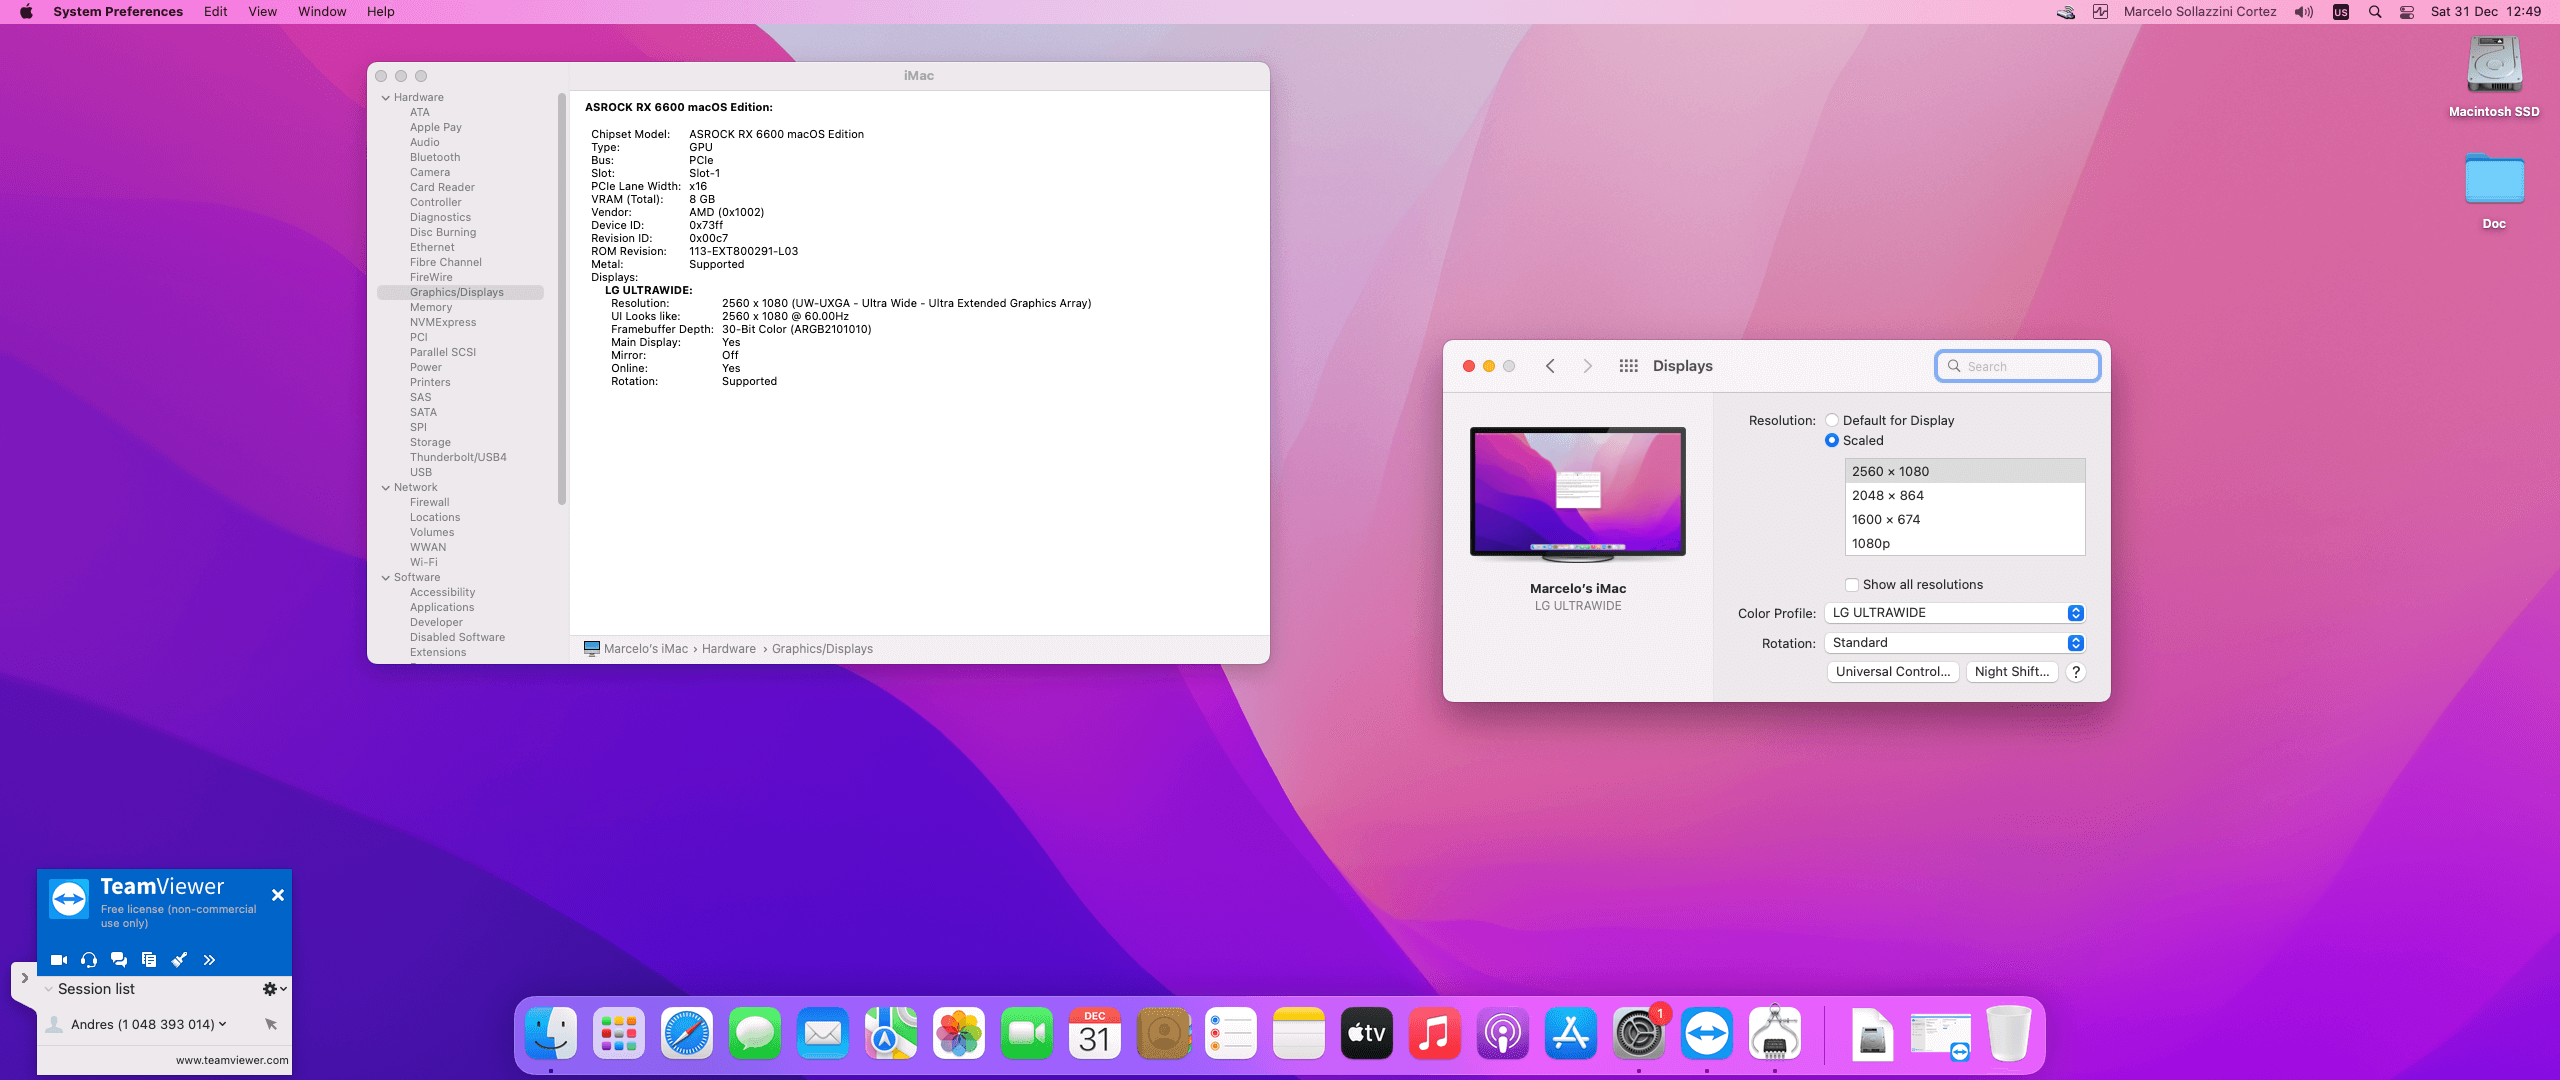Click the show all preferences grid icon
Viewport: 2560px width, 1080px height.
click(1628, 366)
